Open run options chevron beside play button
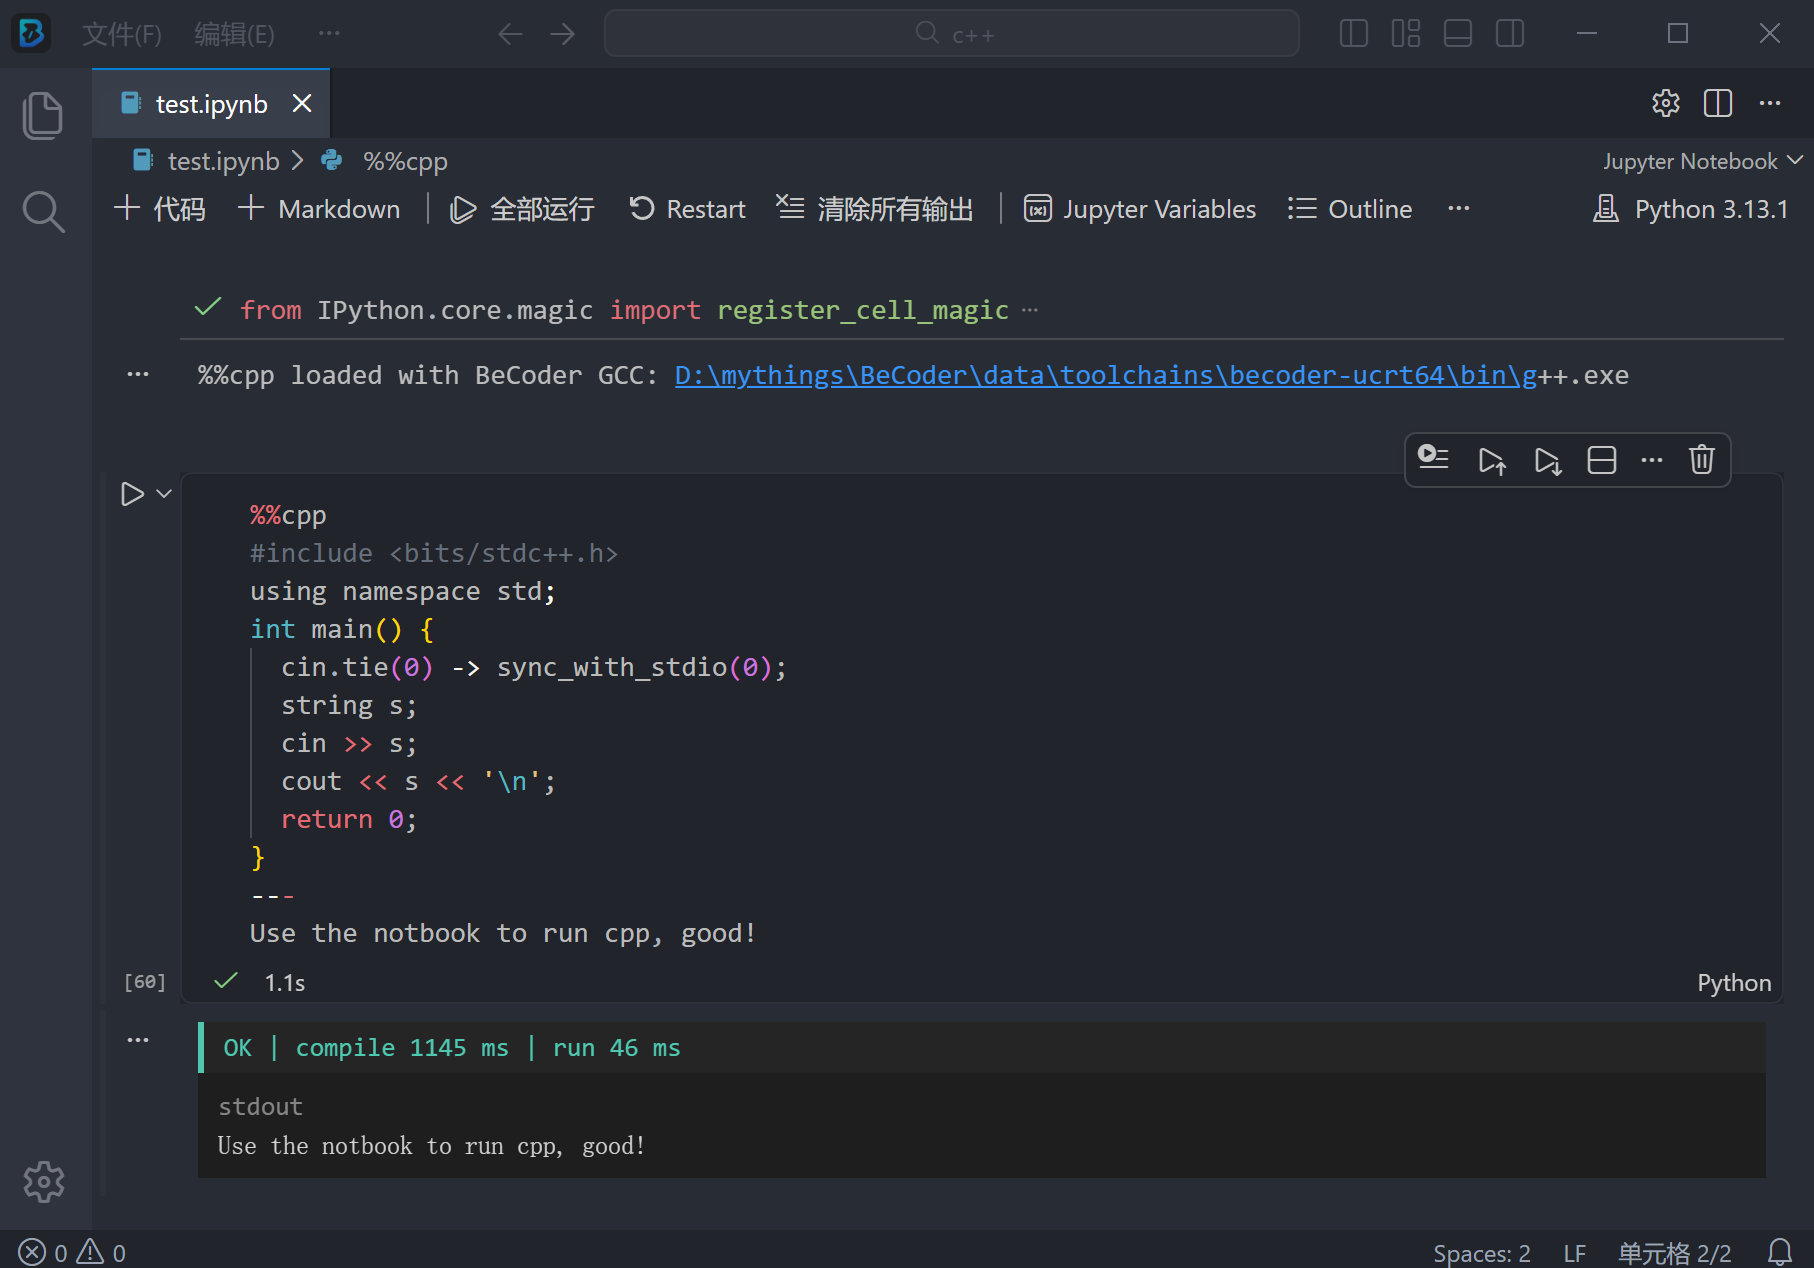1814x1268 pixels. pos(165,494)
